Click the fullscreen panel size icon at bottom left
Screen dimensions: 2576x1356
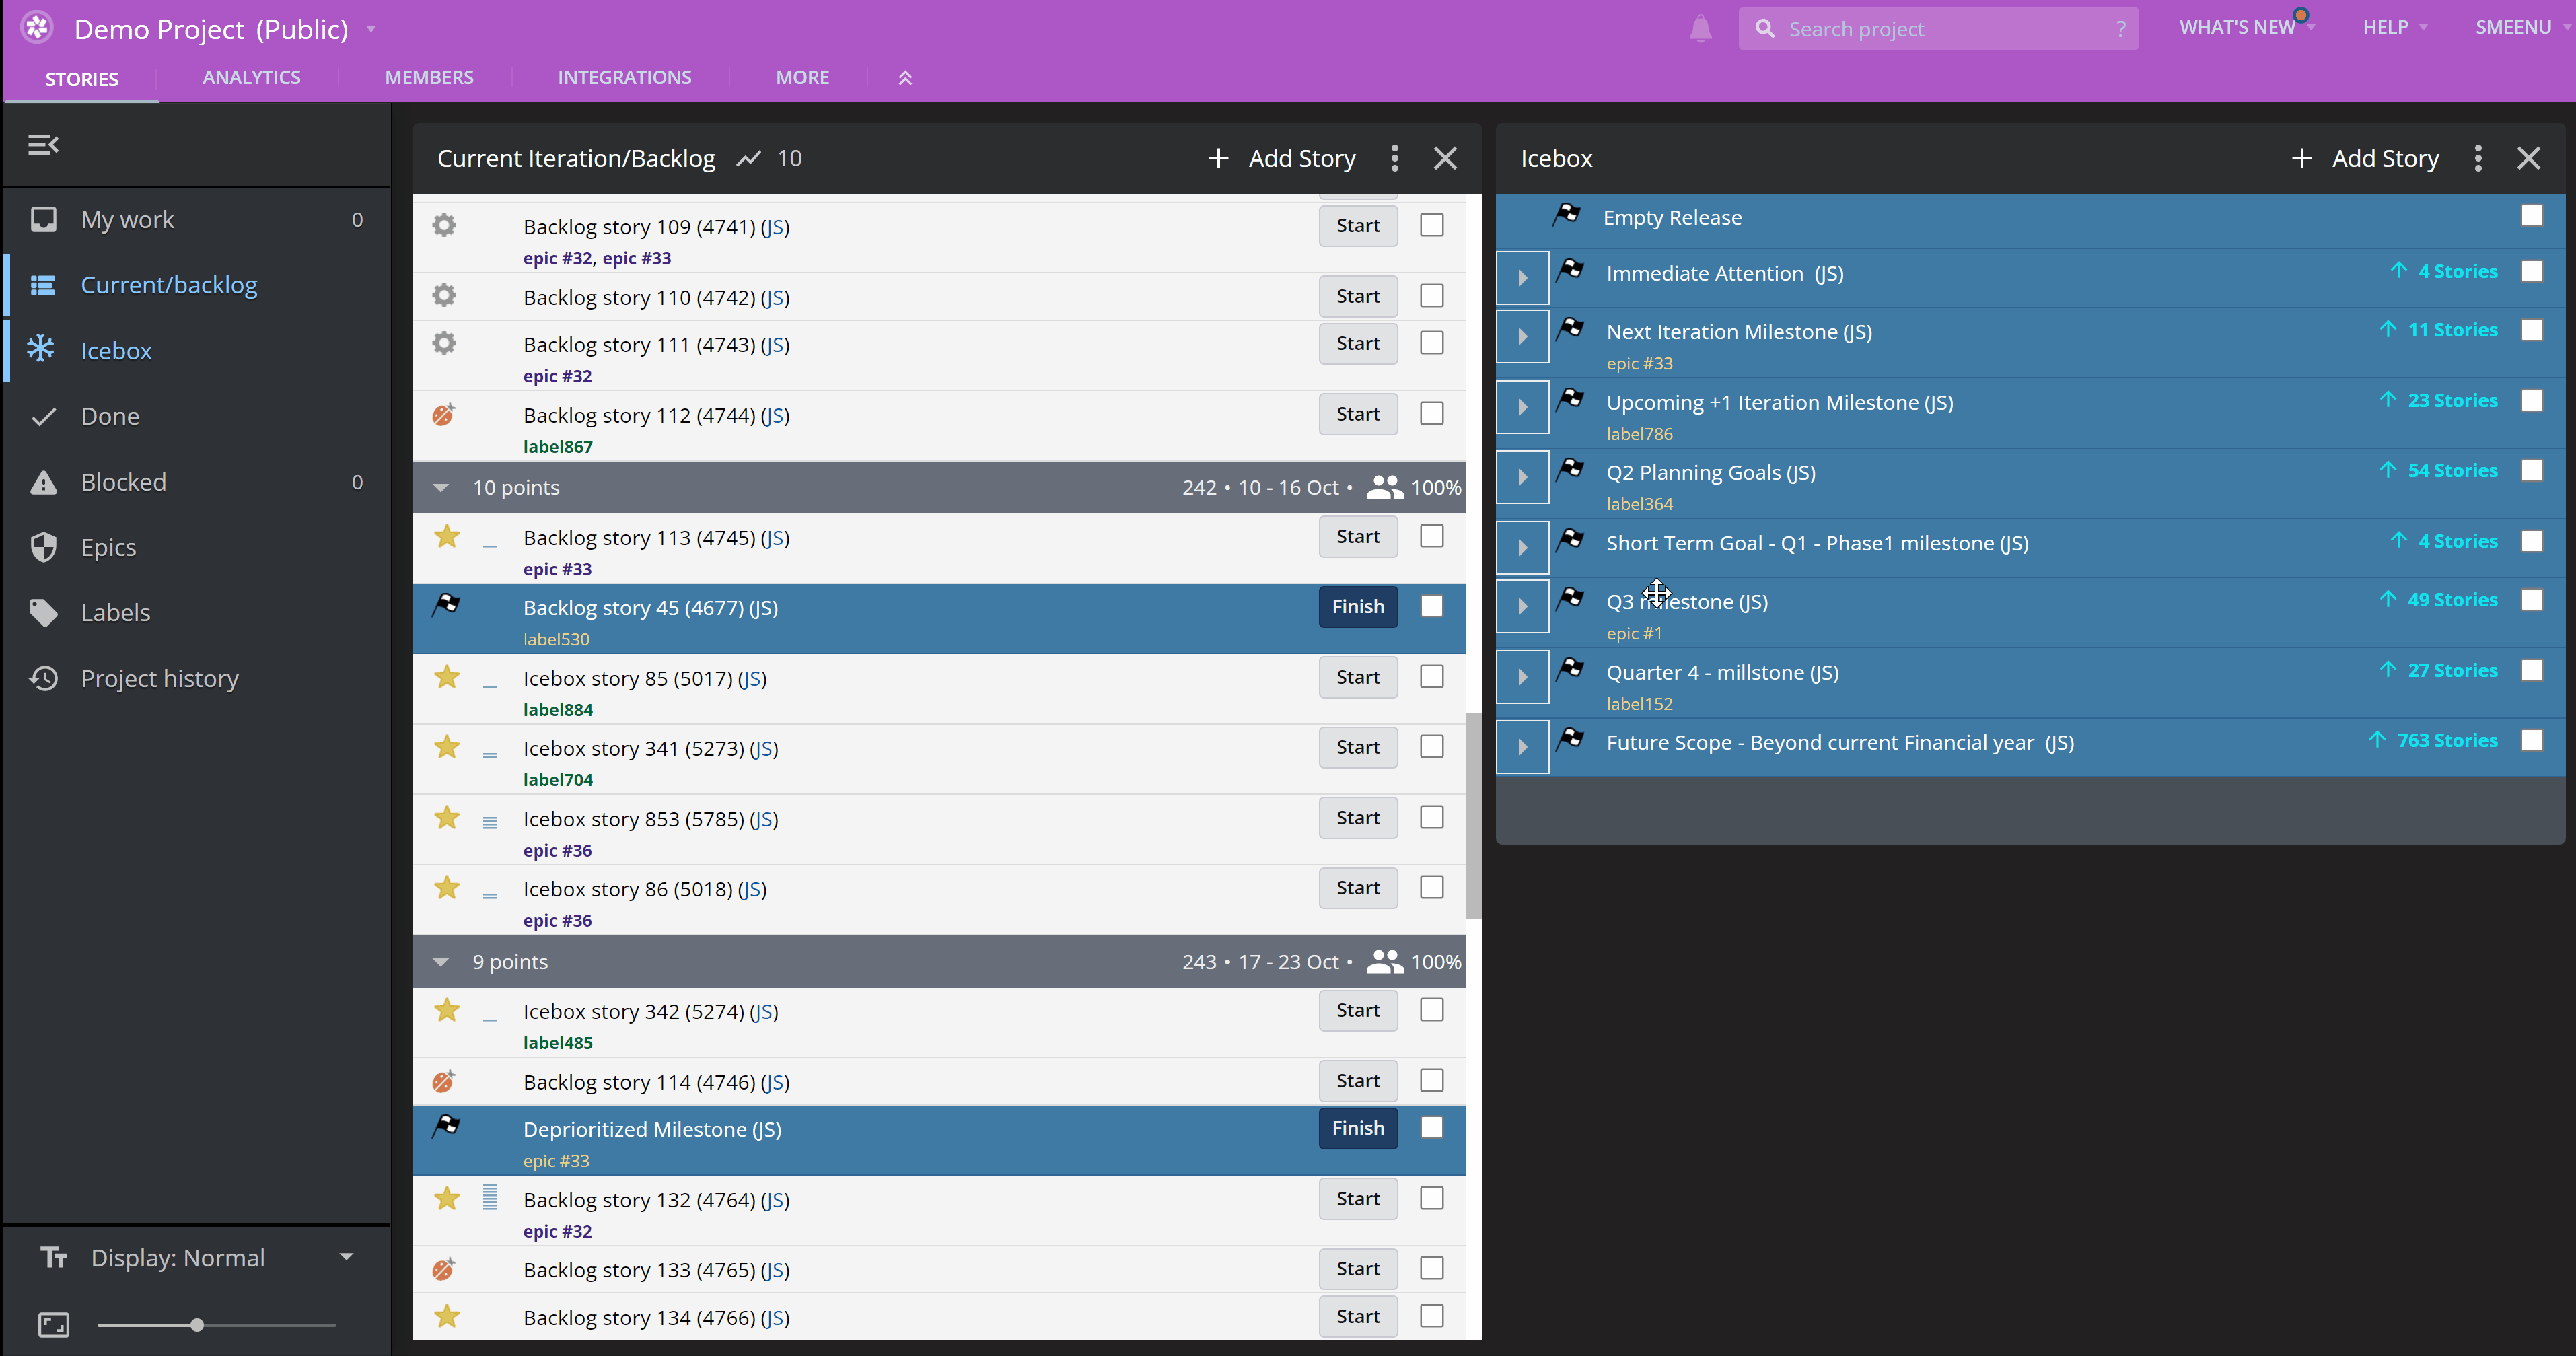(x=53, y=1325)
